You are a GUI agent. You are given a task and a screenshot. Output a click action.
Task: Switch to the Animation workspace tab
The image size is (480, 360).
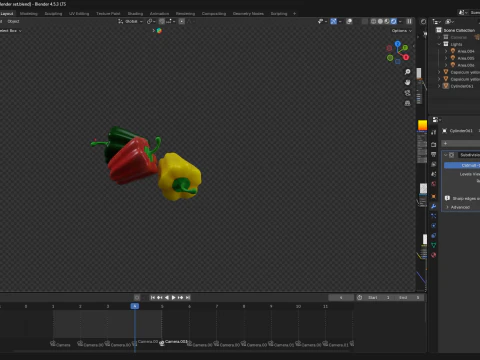159,14
